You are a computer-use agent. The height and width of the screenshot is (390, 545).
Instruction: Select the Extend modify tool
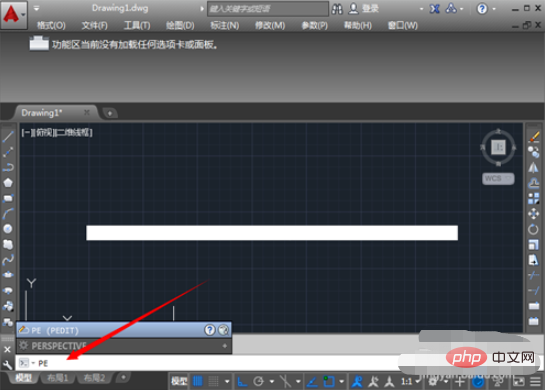pyautogui.click(x=534, y=290)
